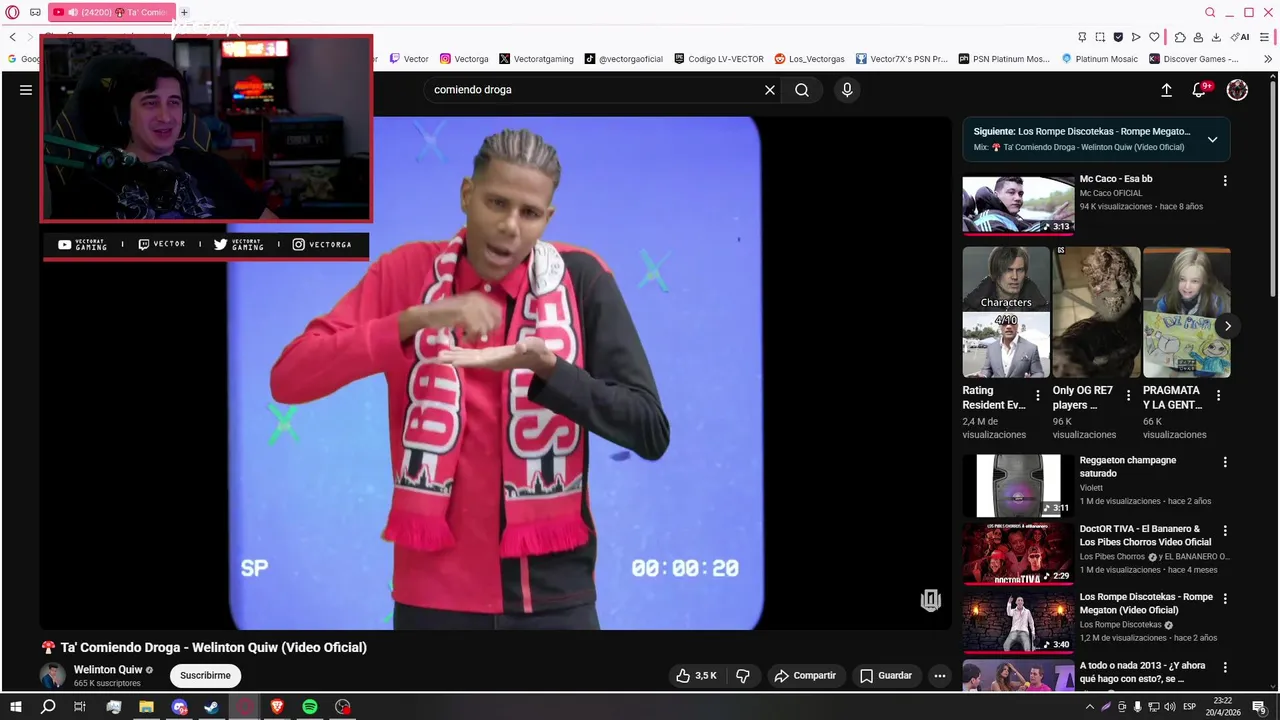Show next Shorts with the right arrow
The image size is (1280, 720).
tap(1227, 326)
